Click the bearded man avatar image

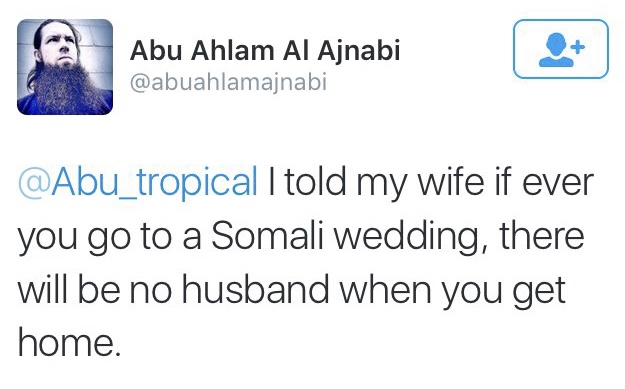tap(65, 67)
